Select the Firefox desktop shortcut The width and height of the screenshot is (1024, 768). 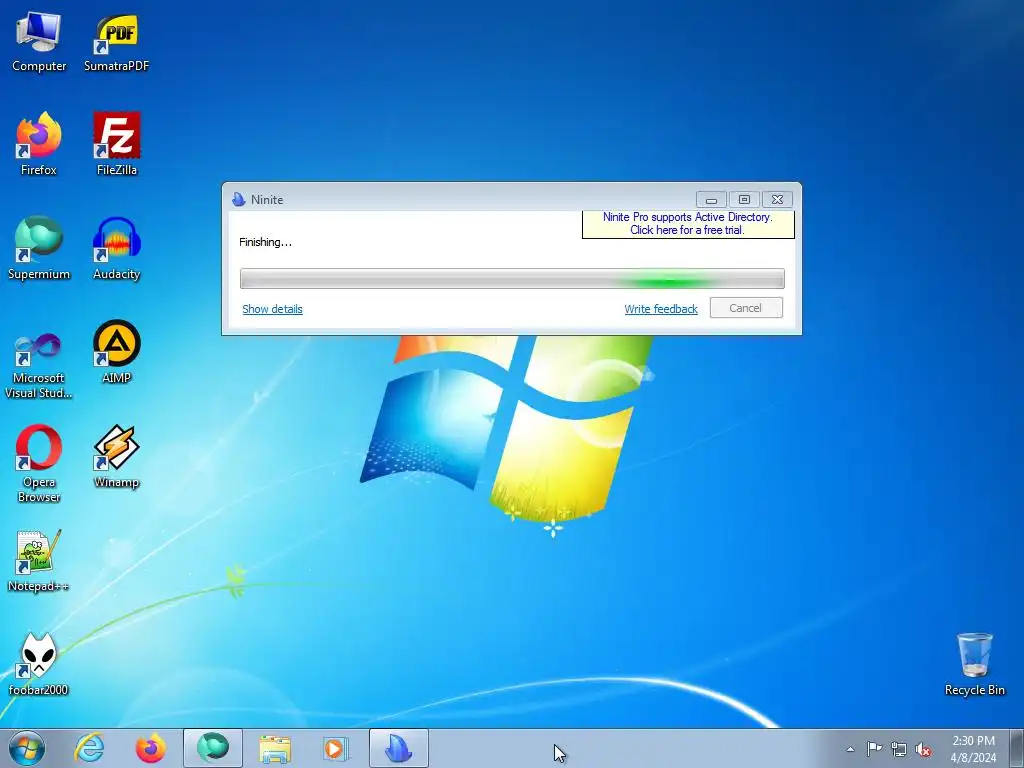pos(39,144)
